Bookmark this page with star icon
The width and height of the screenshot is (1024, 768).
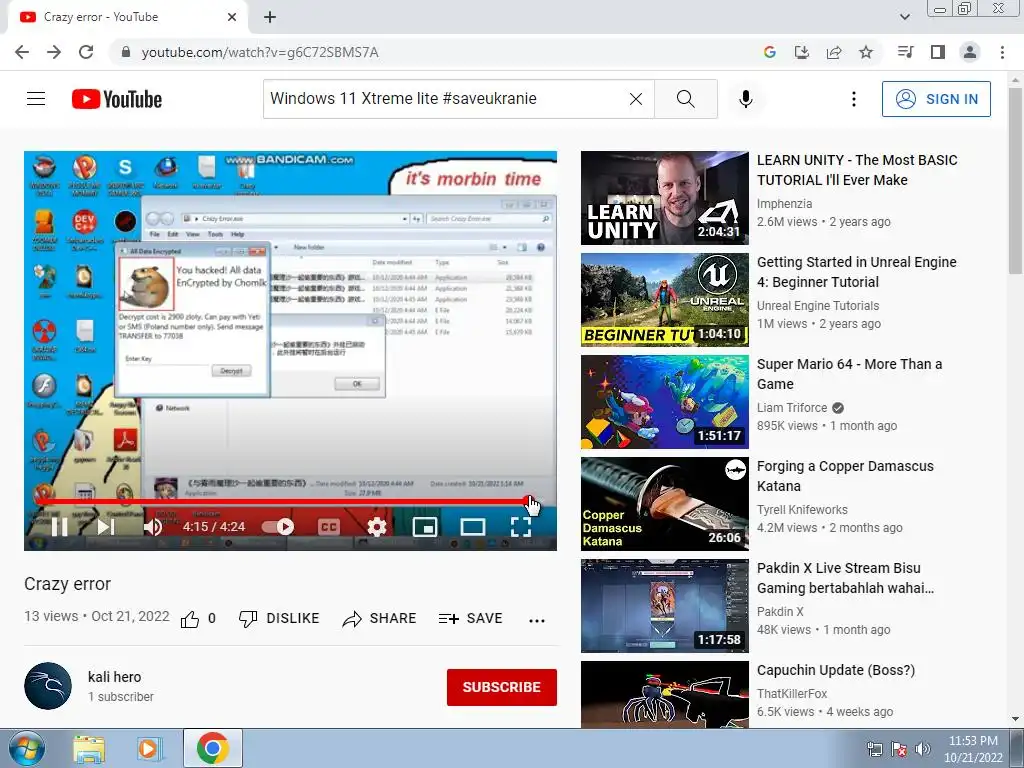[866, 52]
